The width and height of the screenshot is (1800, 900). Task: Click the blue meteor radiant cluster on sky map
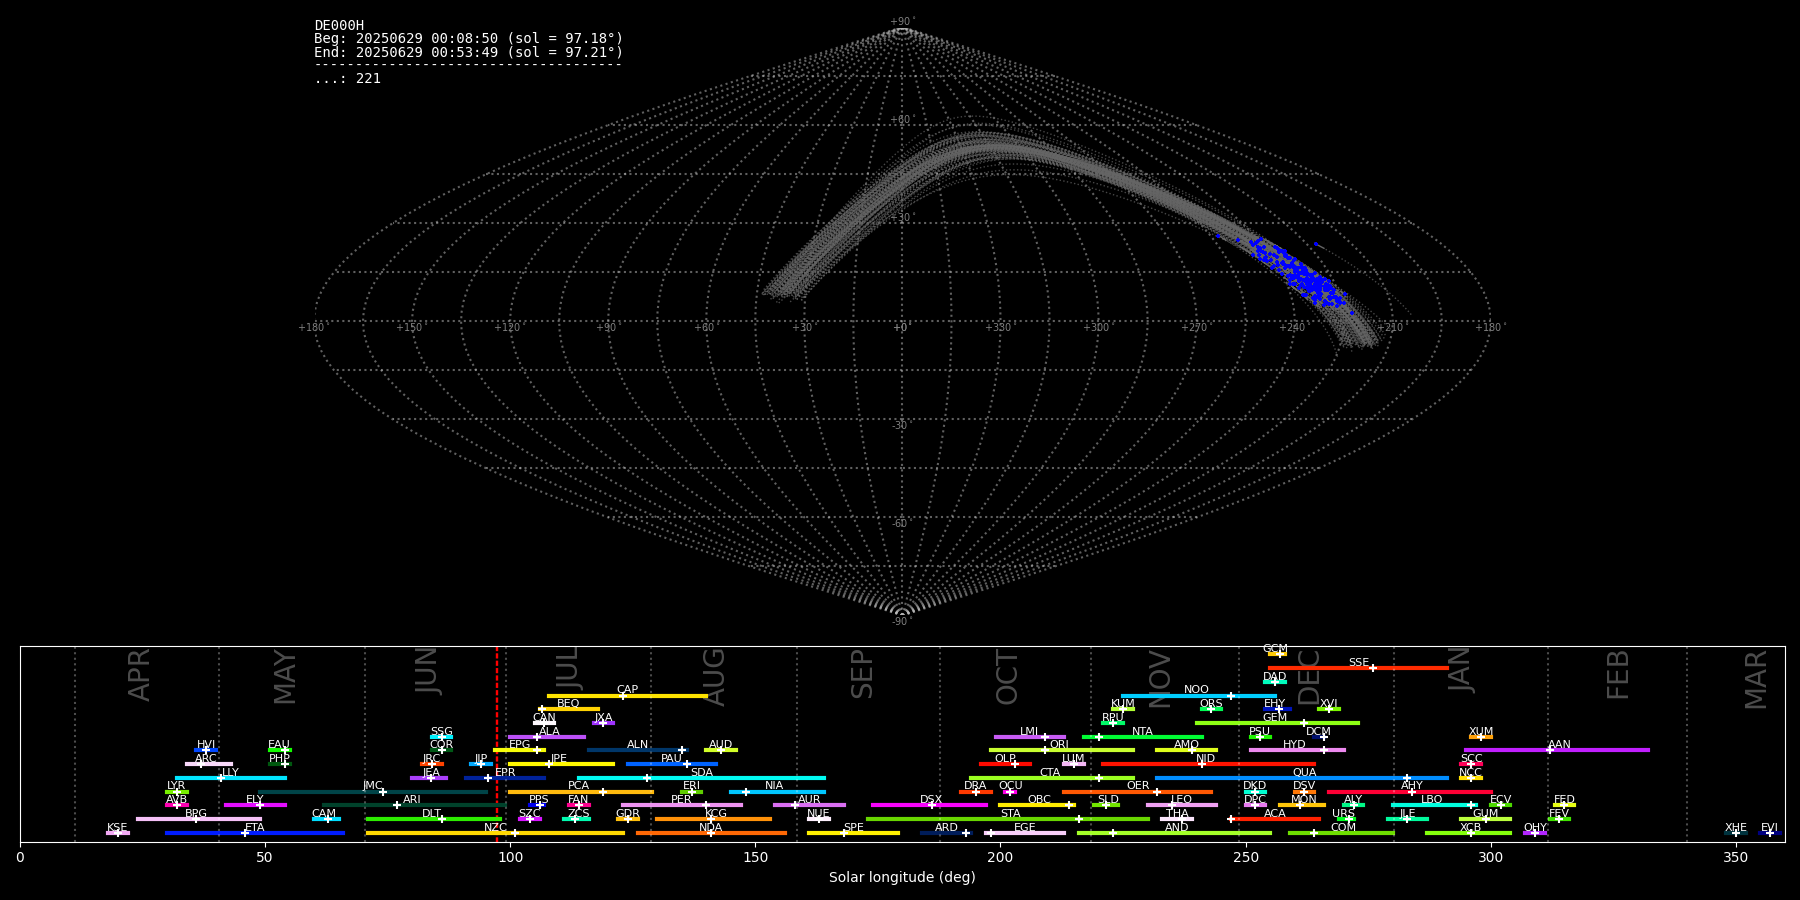click(x=1303, y=275)
